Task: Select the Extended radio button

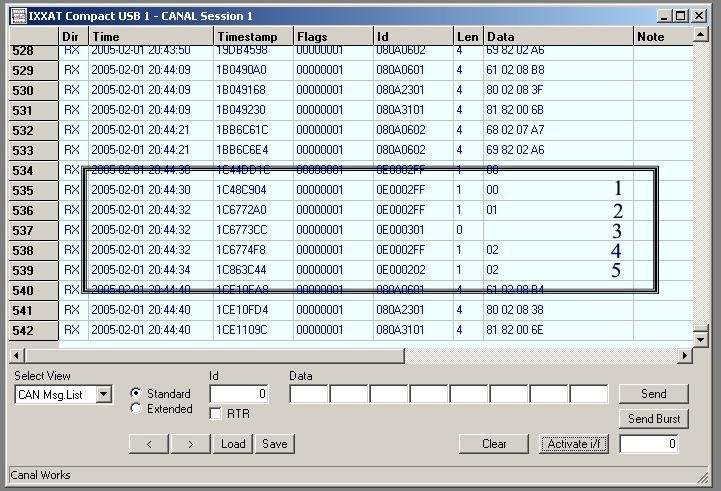Action: pos(137,409)
